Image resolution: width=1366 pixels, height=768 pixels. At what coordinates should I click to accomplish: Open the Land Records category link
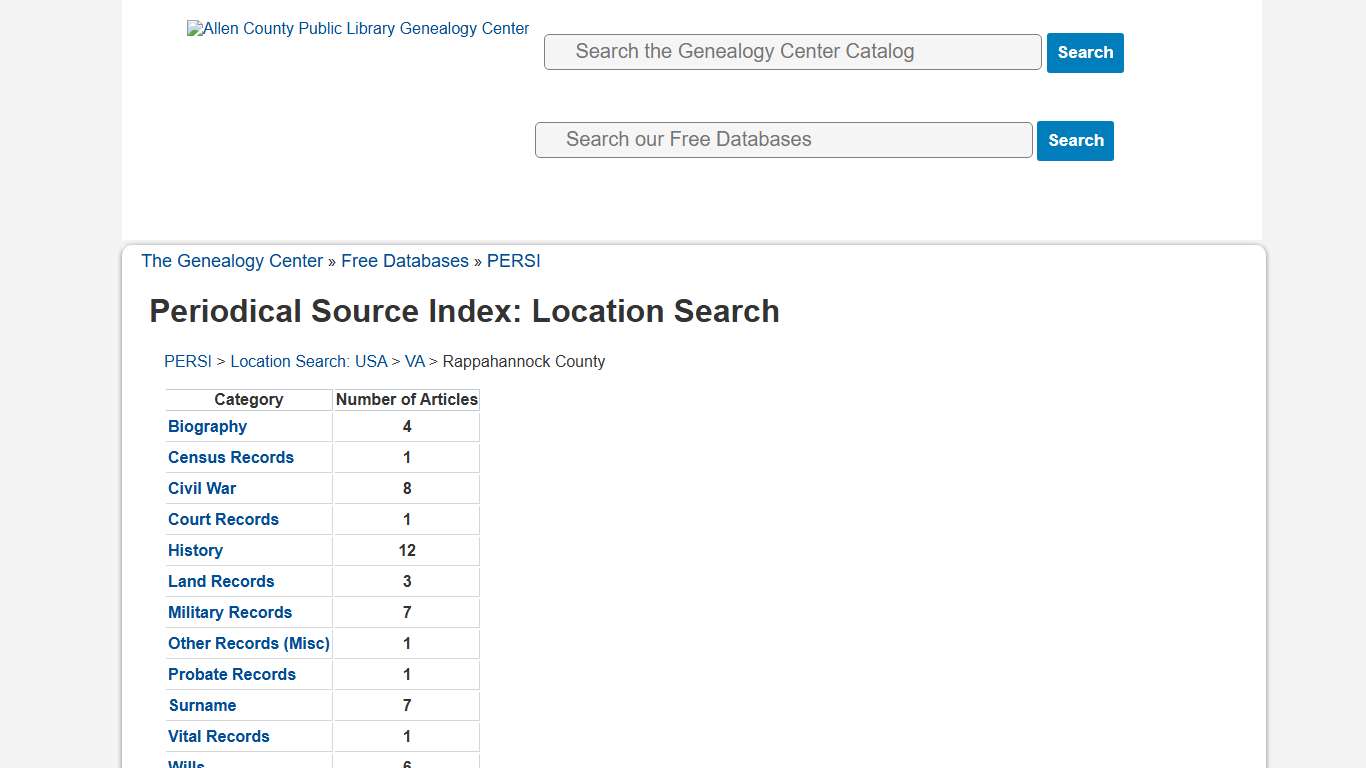221,581
